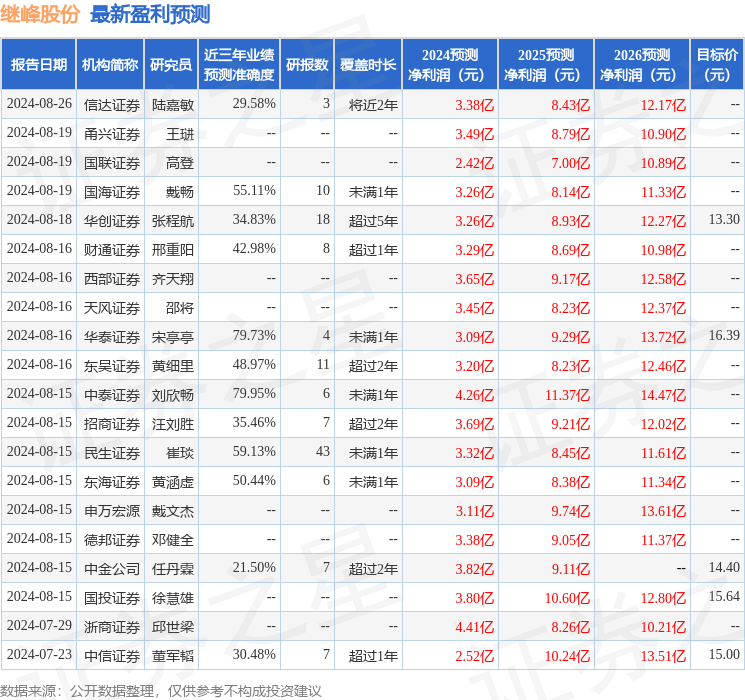The image size is (745, 700).
Task: Click 2026 profit forecast 14.47亿
Action: (663, 395)
